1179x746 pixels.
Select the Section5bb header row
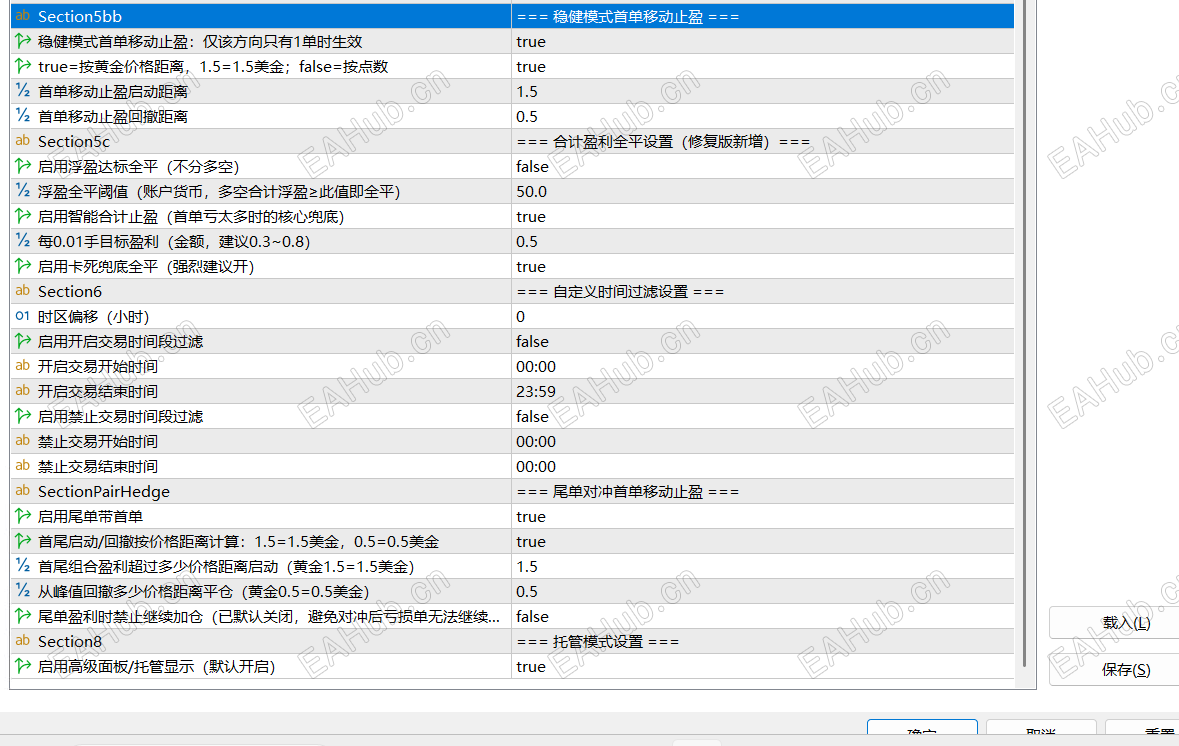512,16
